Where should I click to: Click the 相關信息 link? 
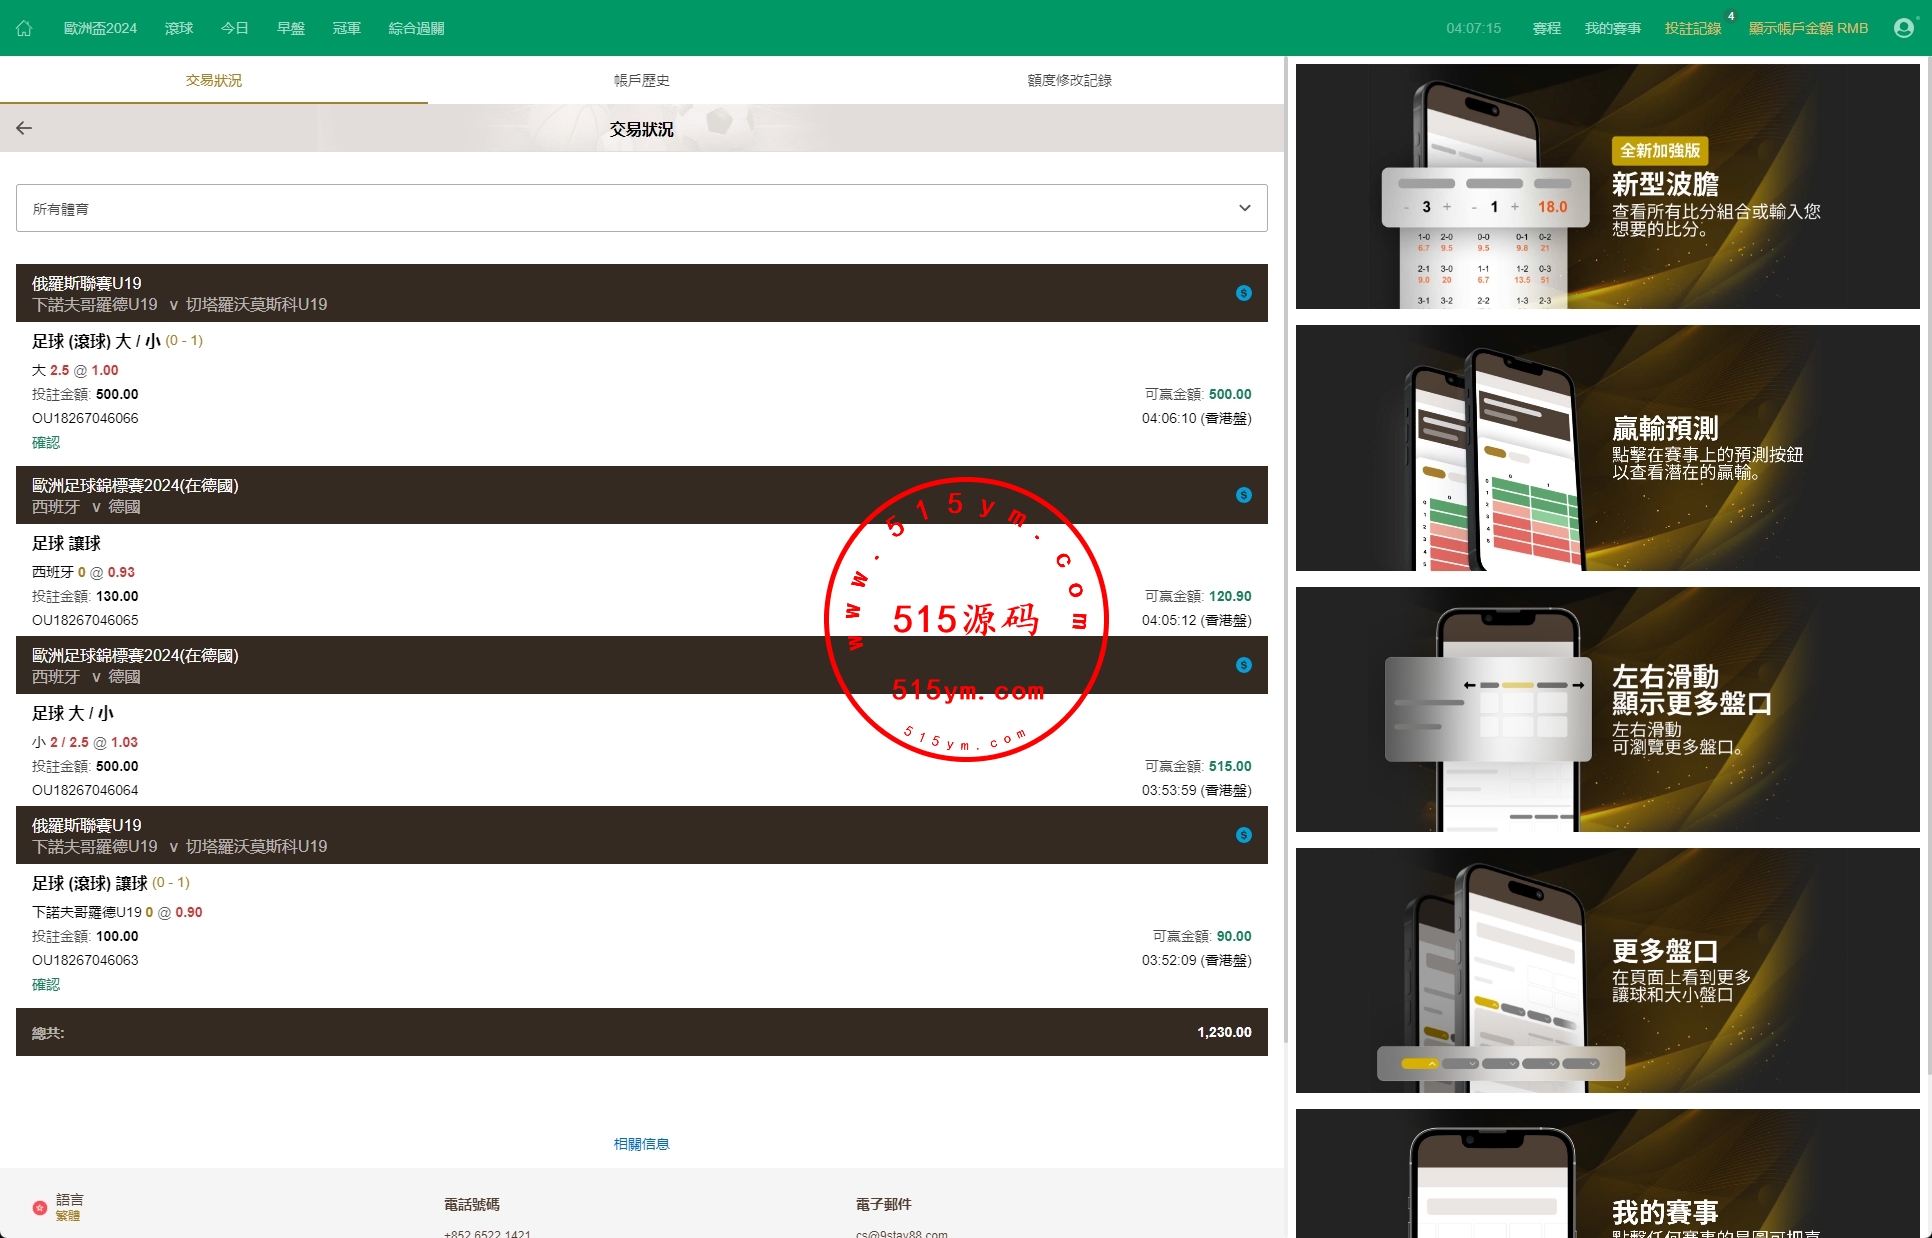(641, 1143)
